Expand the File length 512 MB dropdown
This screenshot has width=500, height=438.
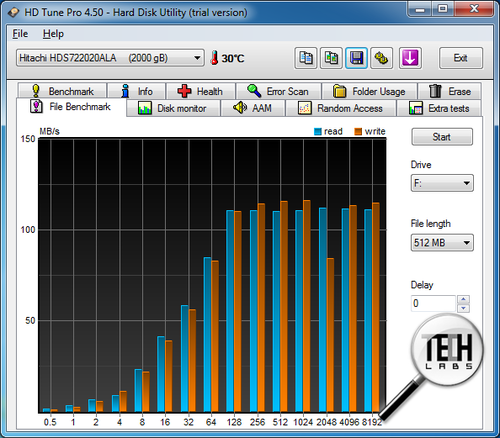click(x=442, y=242)
